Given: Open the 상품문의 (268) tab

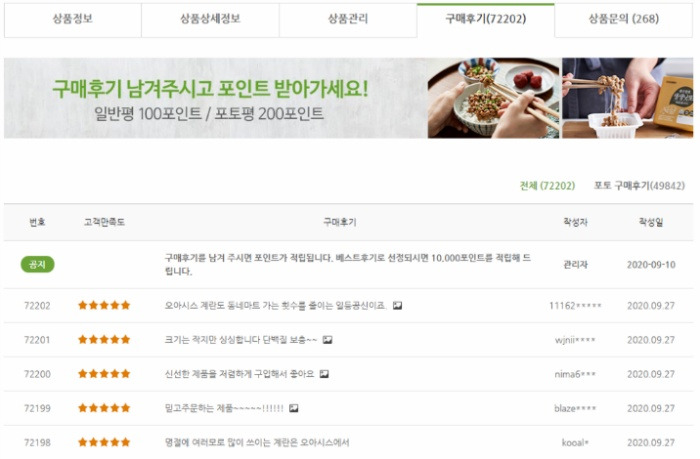Looking at the screenshot, I should click(x=624, y=20).
